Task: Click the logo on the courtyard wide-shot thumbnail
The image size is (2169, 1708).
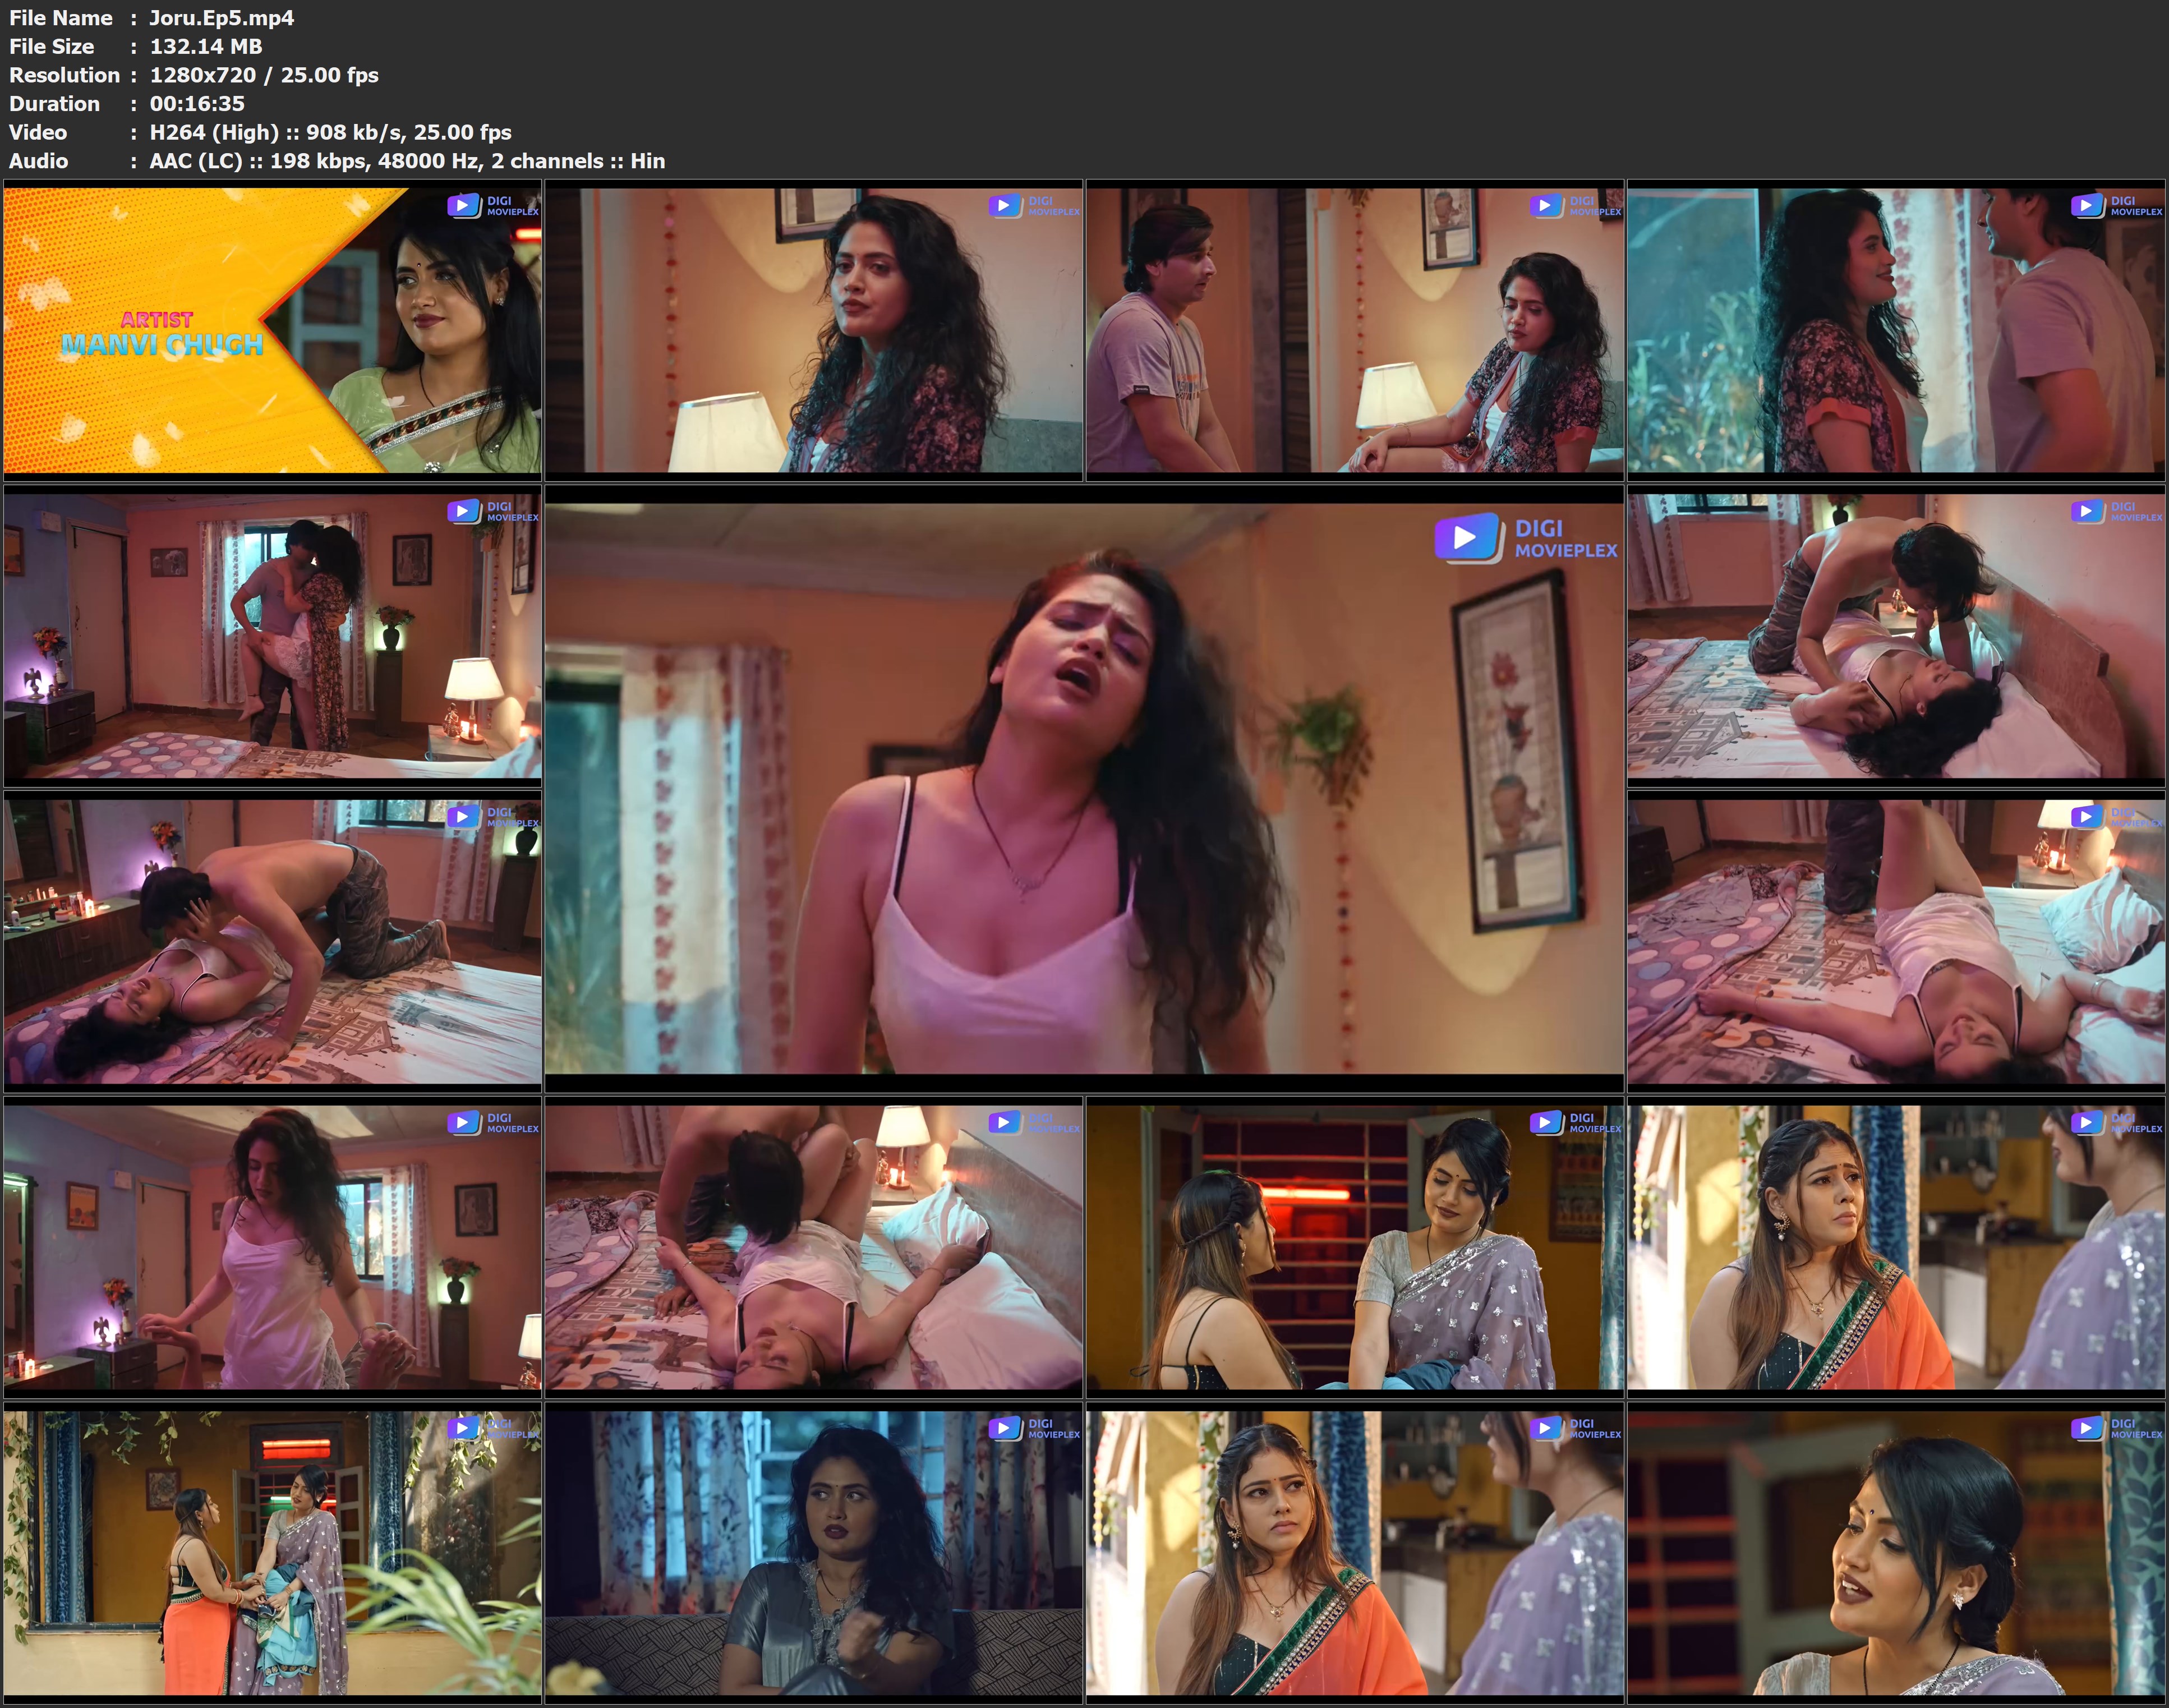Action: click(492, 1428)
